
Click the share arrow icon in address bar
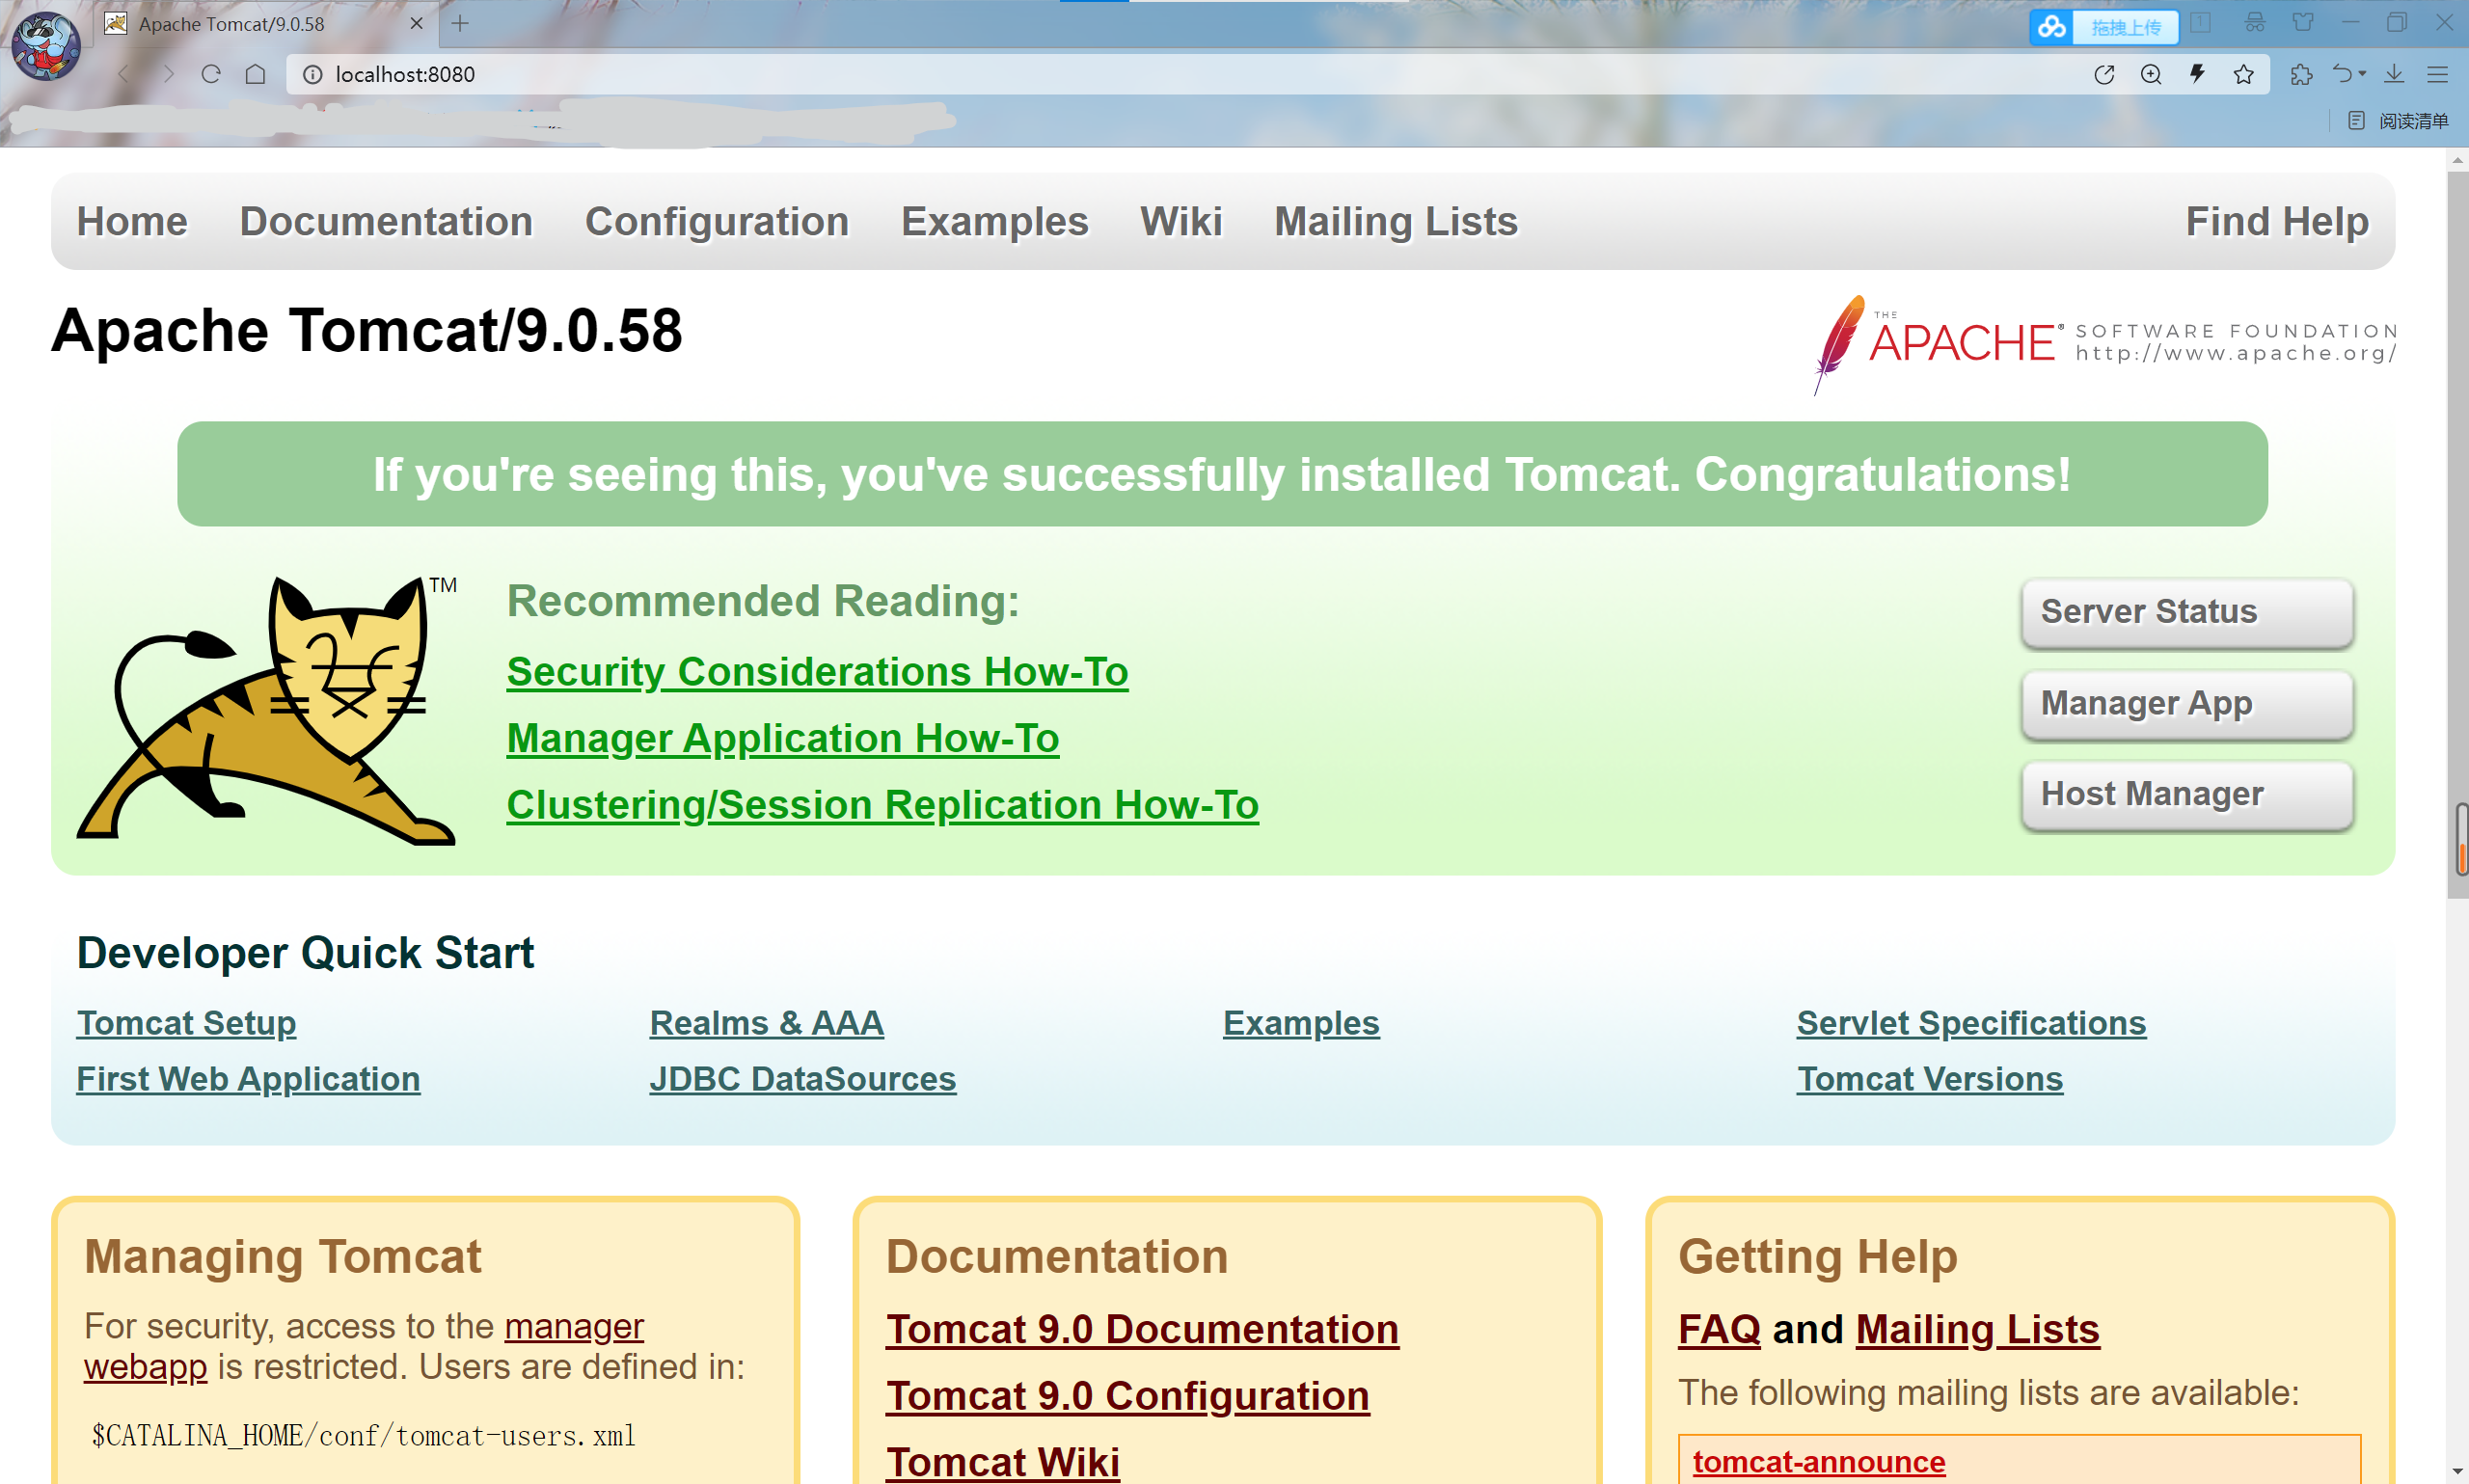(x=2104, y=75)
